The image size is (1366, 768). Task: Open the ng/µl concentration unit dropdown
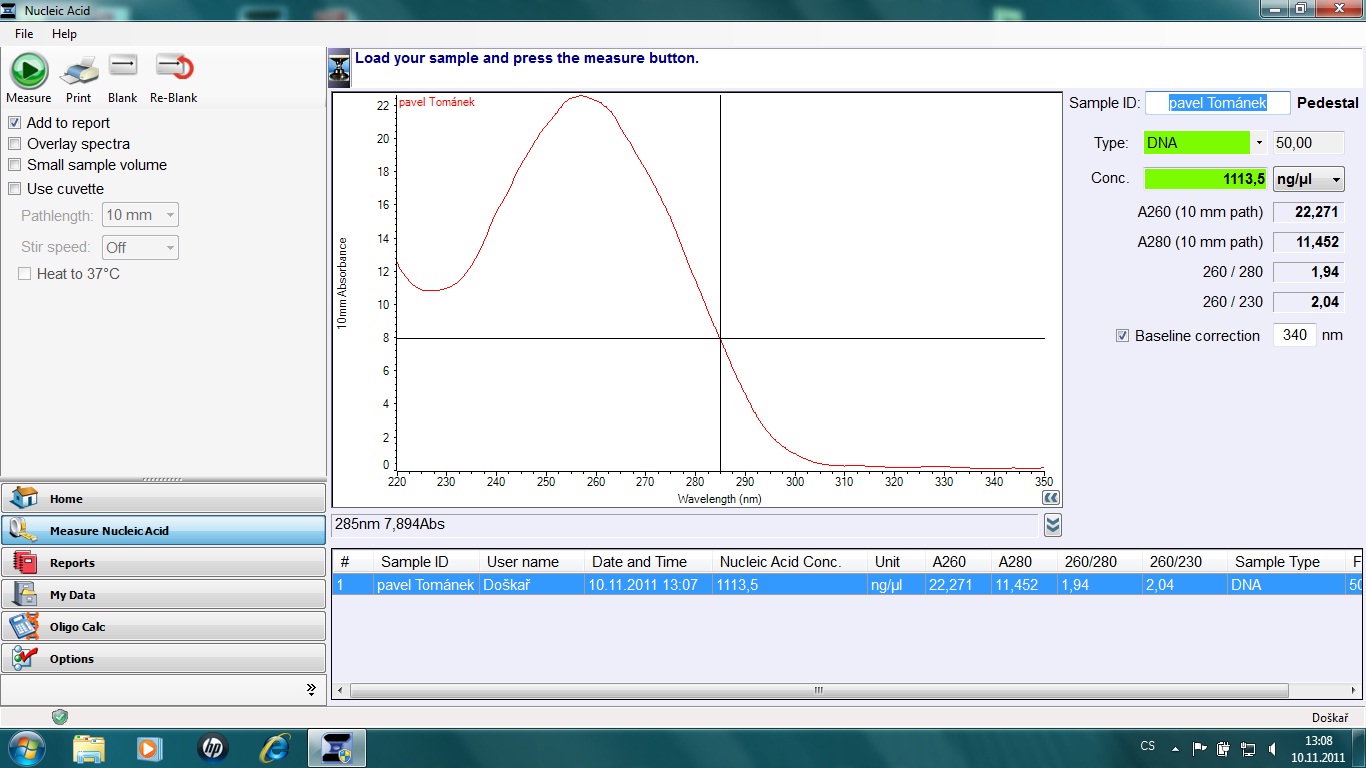click(x=1308, y=179)
